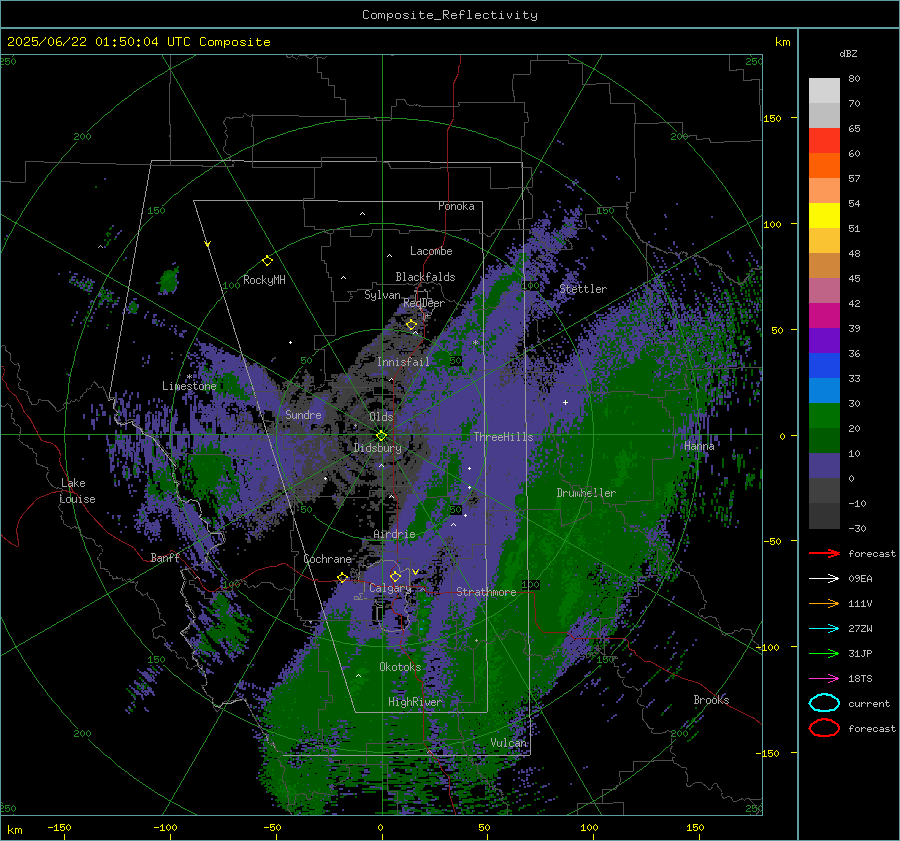
Task: Click the Okotoks label
Action: 400,667
